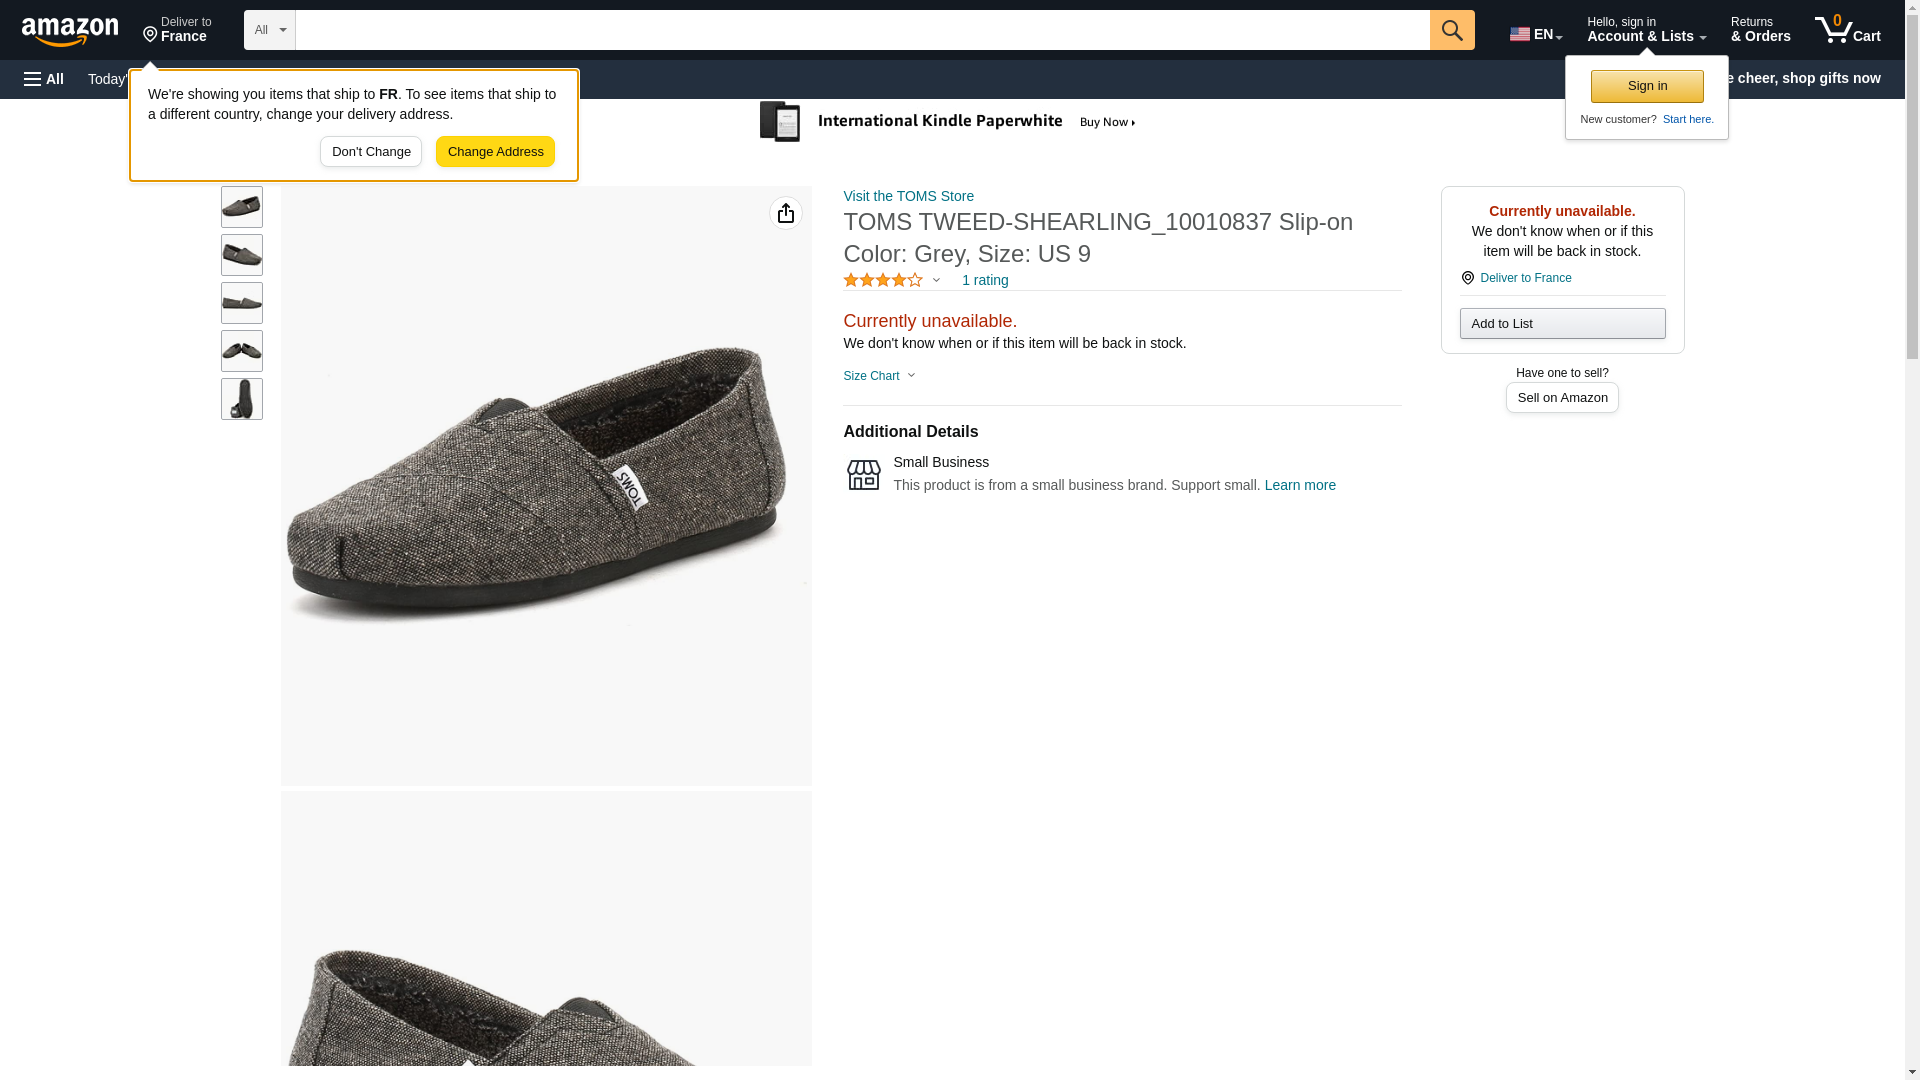Open Returns & Orders

[x=1760, y=30]
